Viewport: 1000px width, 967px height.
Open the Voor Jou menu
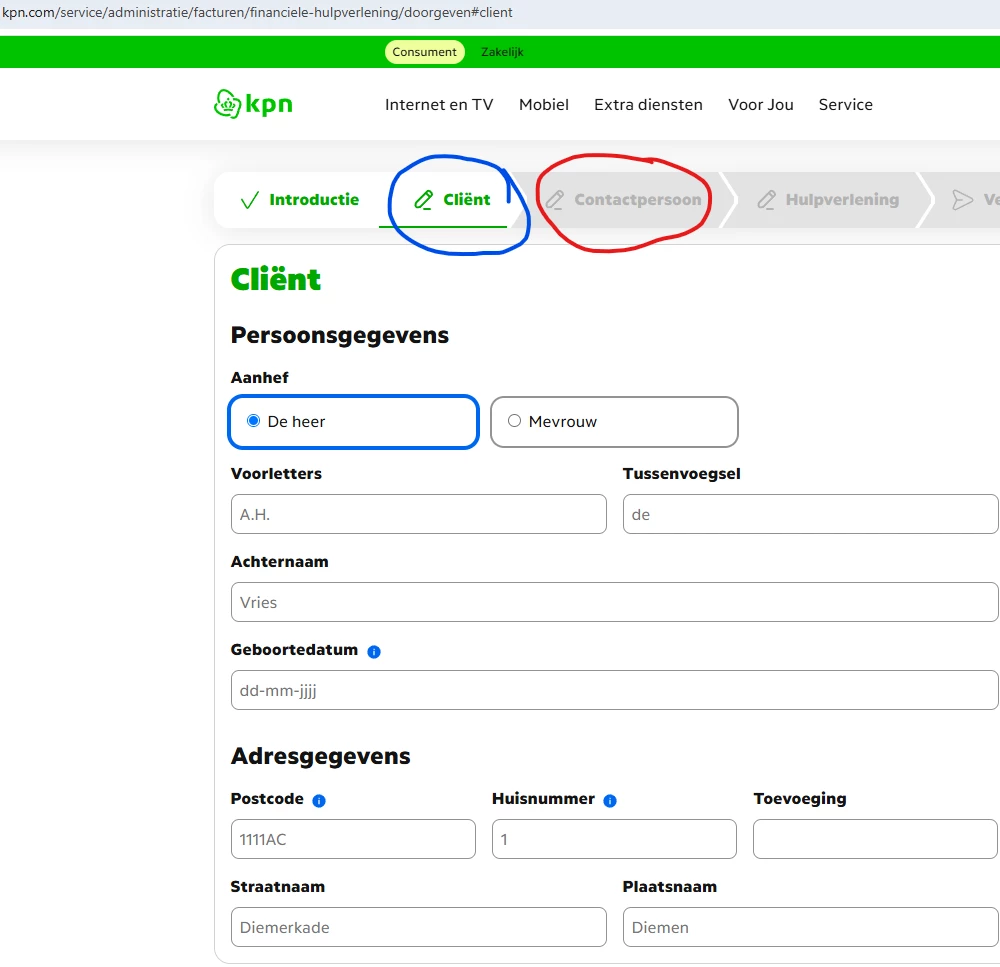[761, 105]
